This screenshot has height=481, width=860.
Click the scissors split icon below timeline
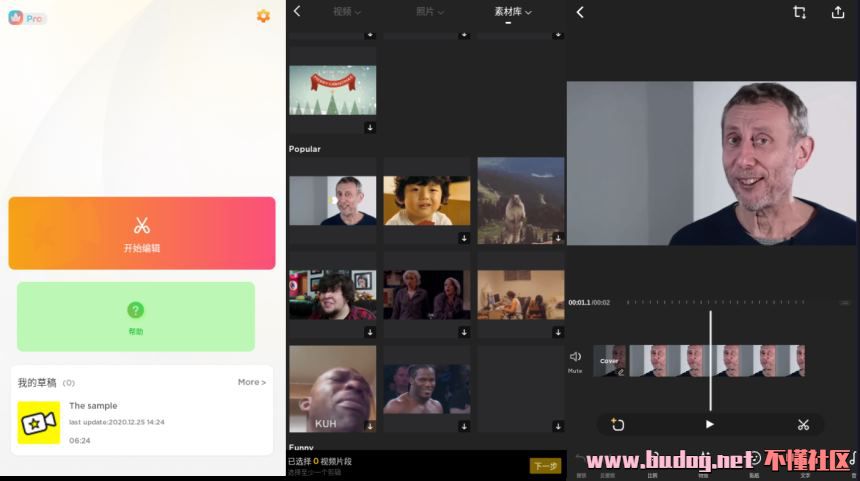(x=803, y=424)
